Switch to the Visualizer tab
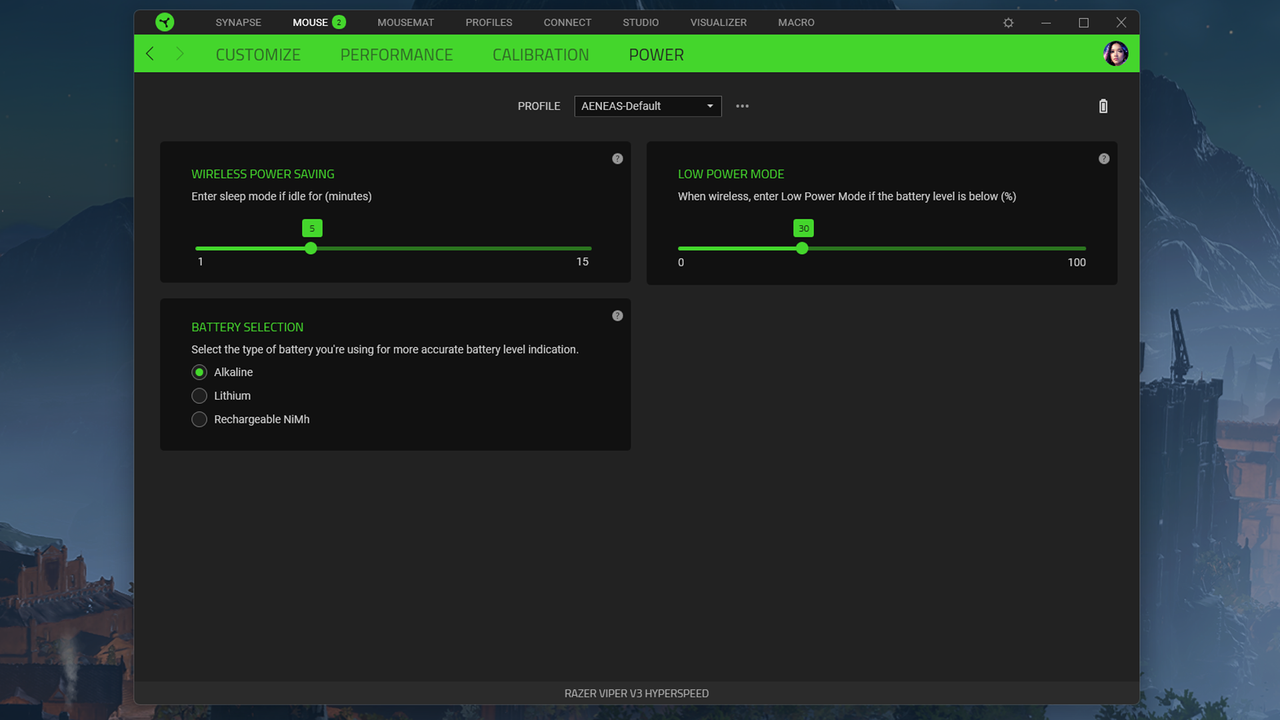Image resolution: width=1280 pixels, height=720 pixels. click(x=718, y=22)
